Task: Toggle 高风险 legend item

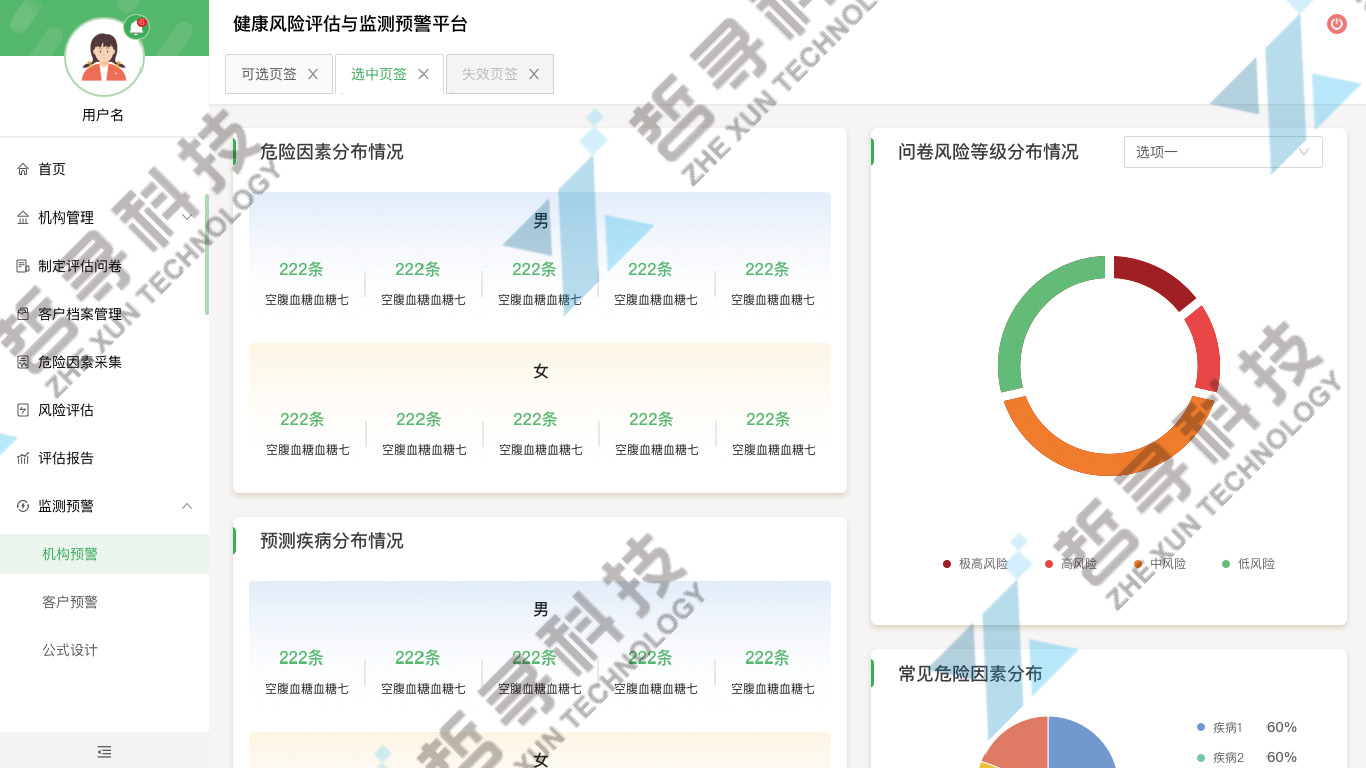Action: [1070, 564]
